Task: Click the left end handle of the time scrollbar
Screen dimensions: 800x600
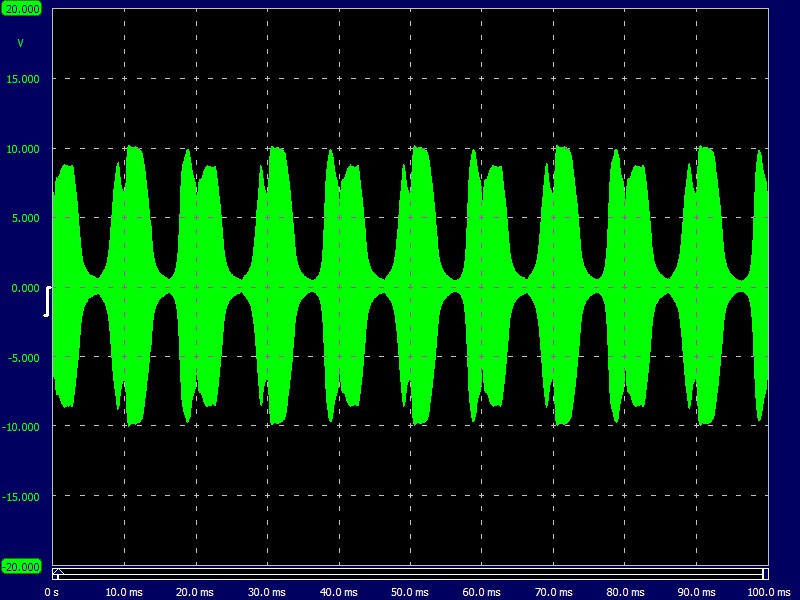Action: click(56, 576)
